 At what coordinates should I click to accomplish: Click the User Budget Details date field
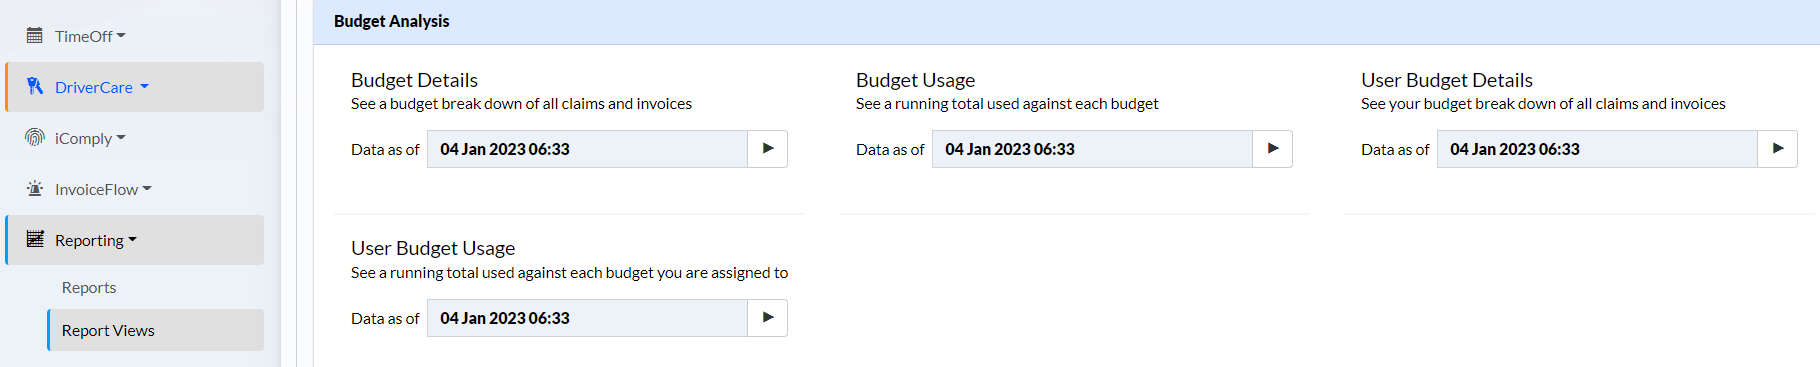(x=1598, y=149)
